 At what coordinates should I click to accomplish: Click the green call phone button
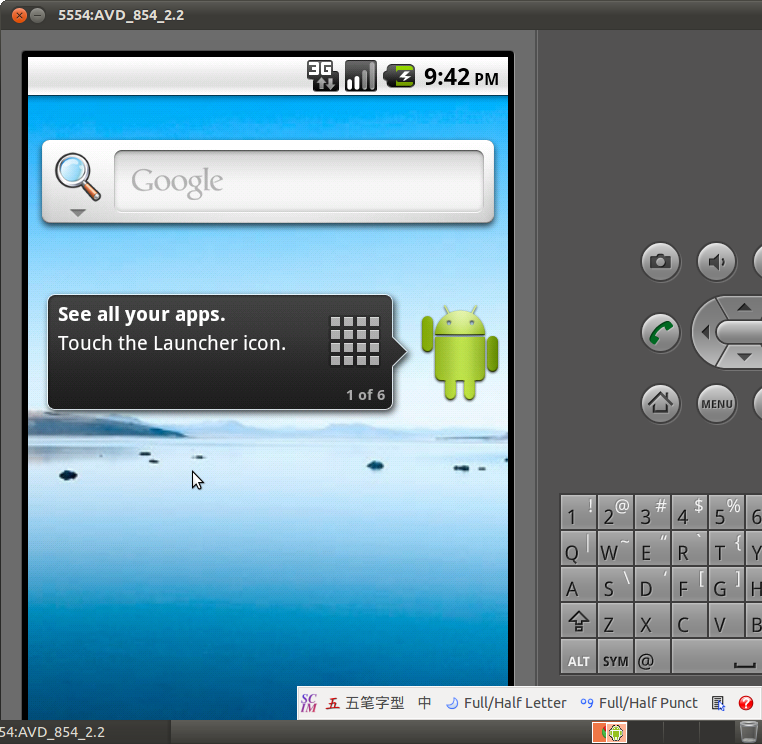pyautogui.click(x=660, y=332)
